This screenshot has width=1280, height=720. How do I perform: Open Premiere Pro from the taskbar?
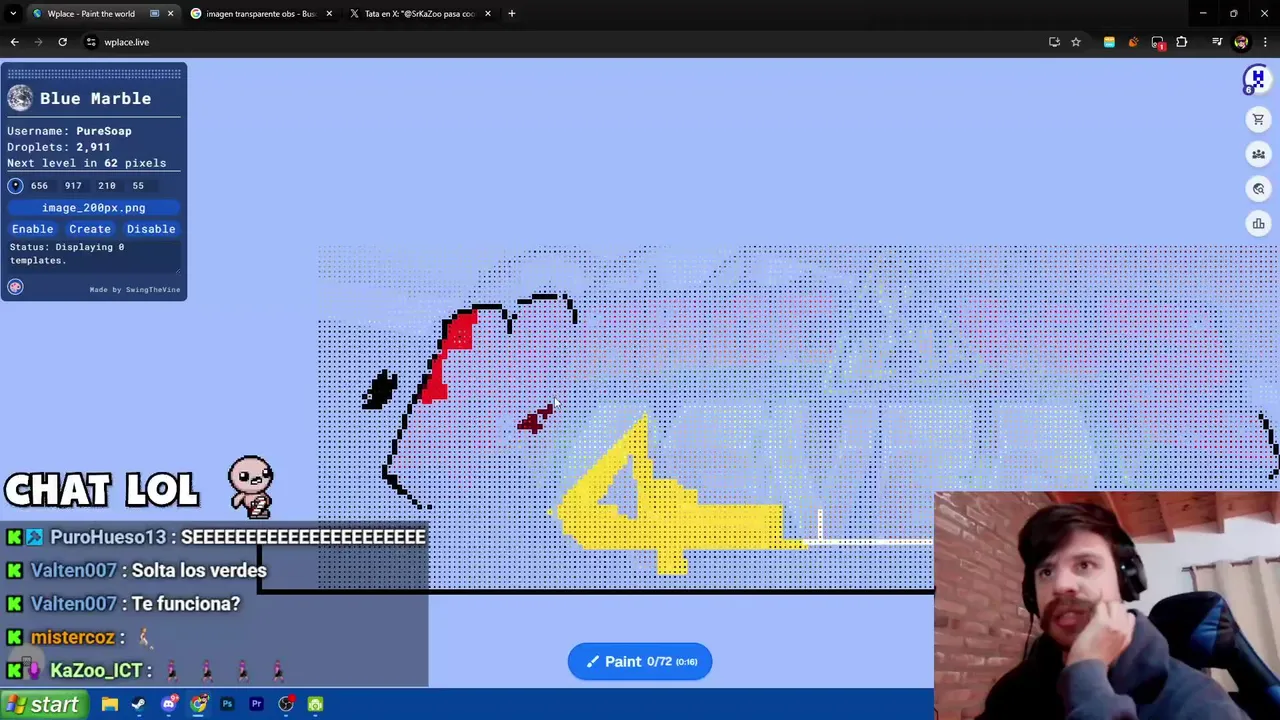point(256,704)
